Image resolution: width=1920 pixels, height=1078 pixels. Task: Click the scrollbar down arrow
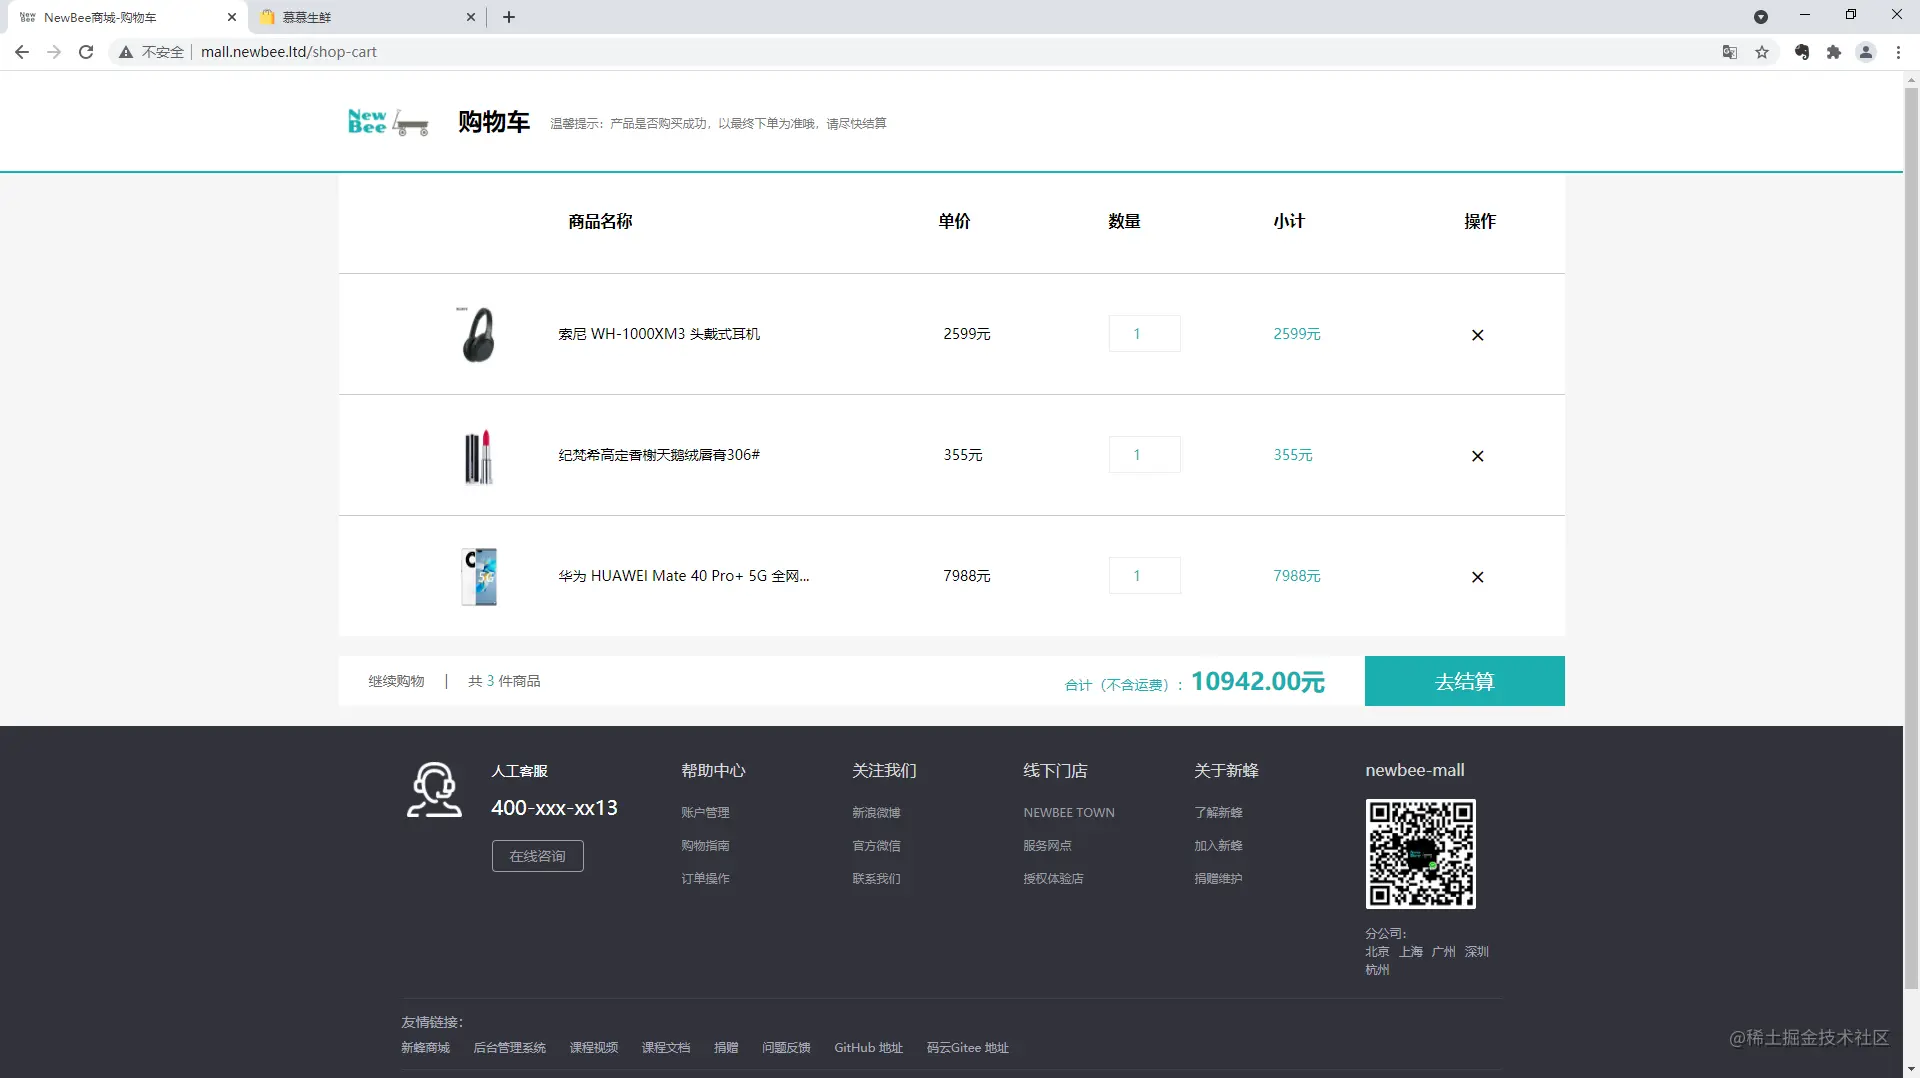pyautogui.click(x=1911, y=1069)
